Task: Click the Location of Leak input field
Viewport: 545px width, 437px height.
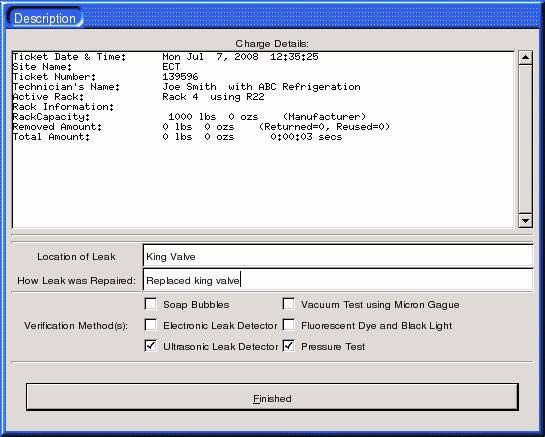Action: point(338,256)
